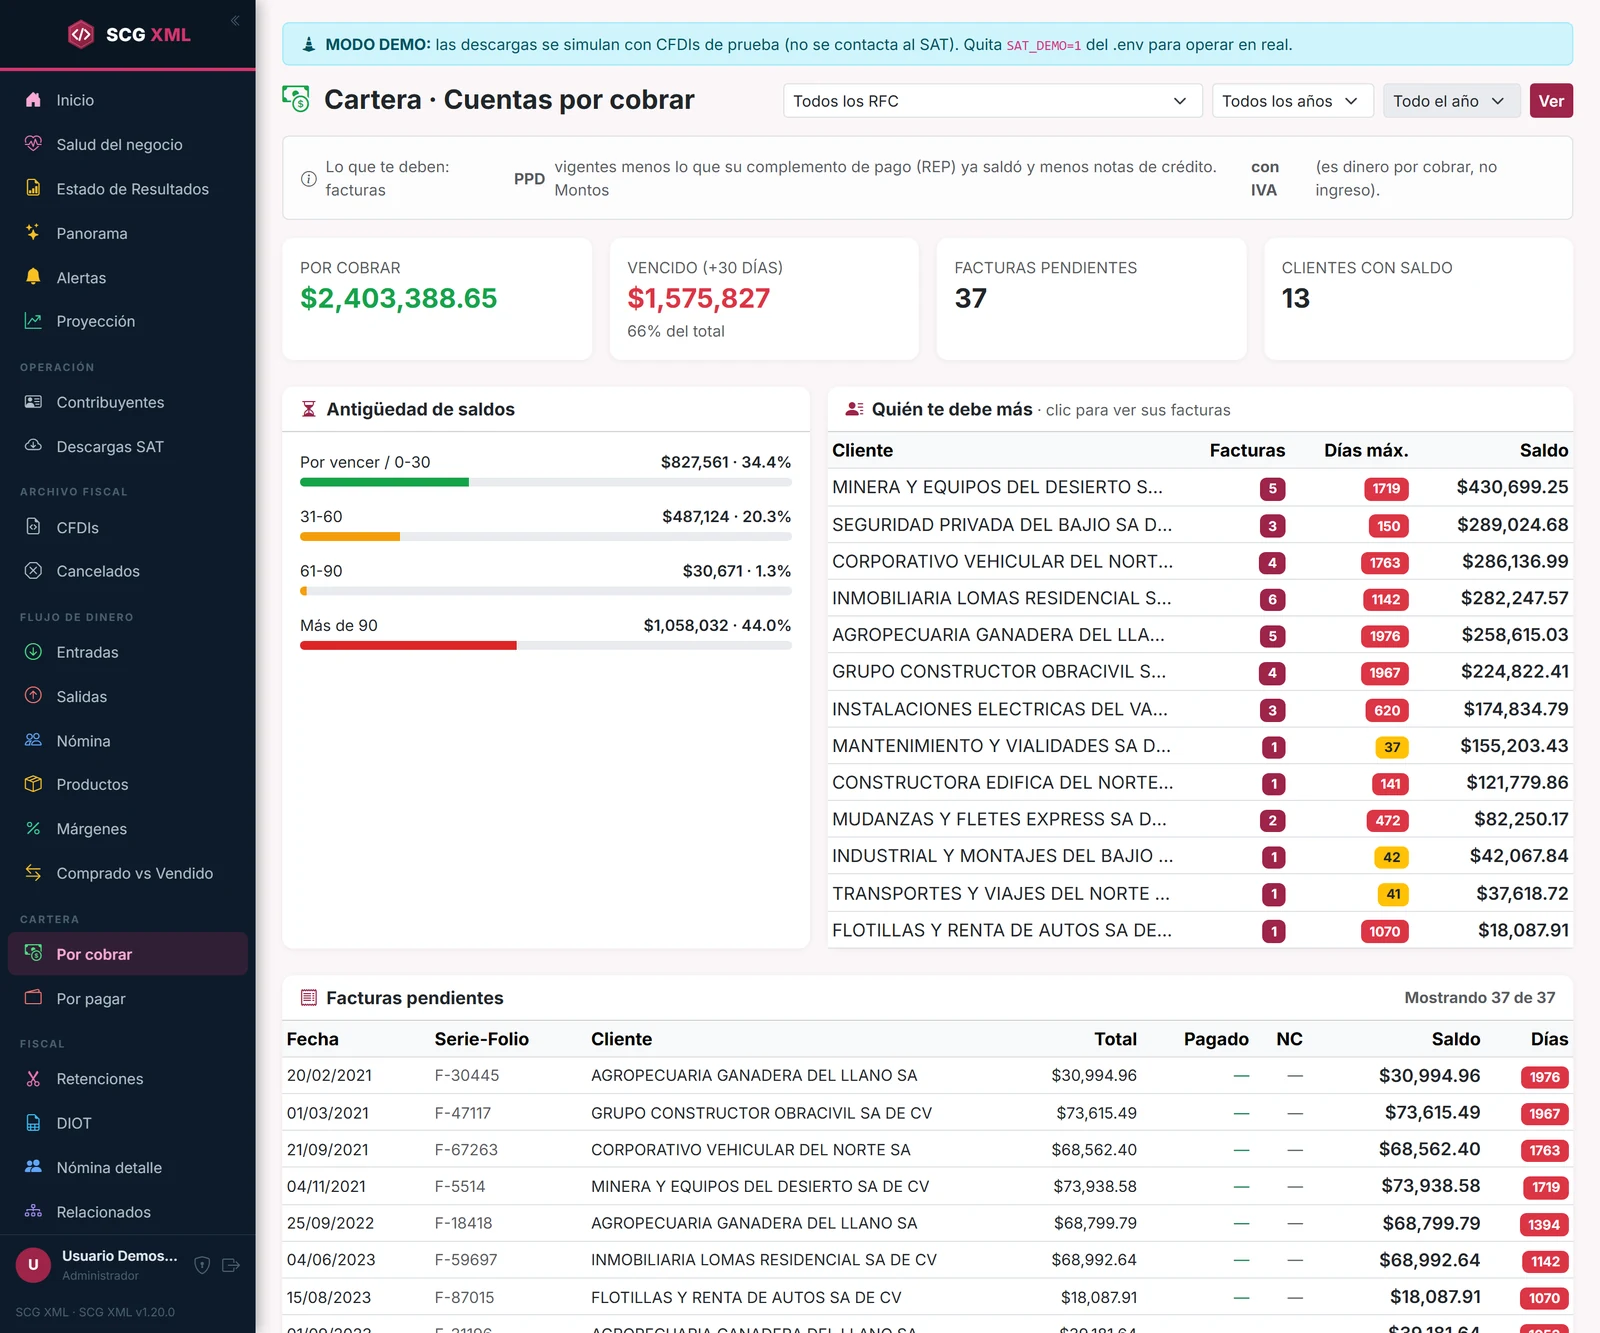This screenshot has height=1333, width=1600.
Task: Click the red Más de 90 progress bar
Action: point(408,645)
